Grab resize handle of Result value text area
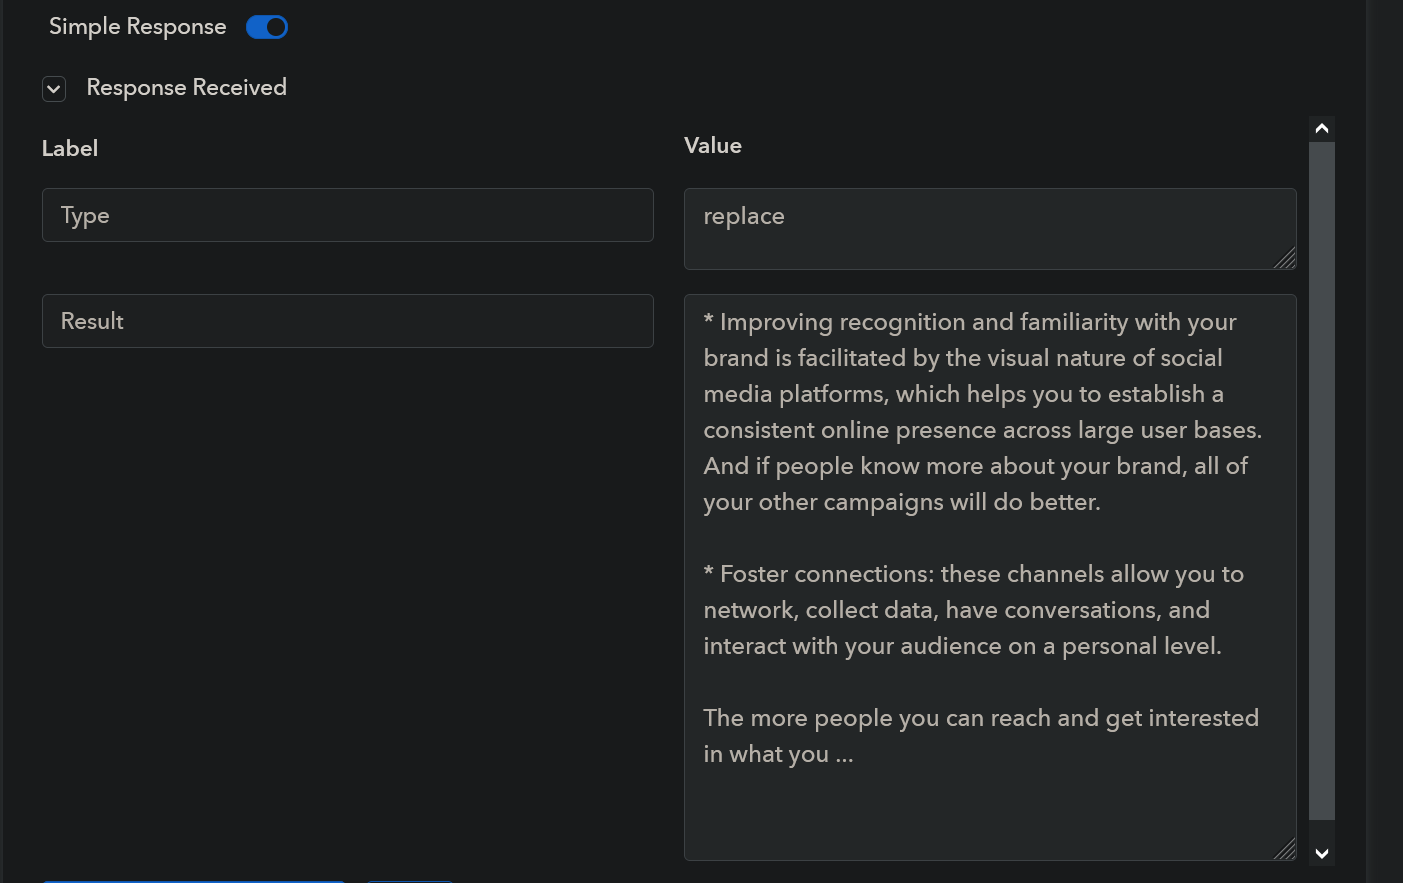Screen dimensions: 1403x883 1286,850
